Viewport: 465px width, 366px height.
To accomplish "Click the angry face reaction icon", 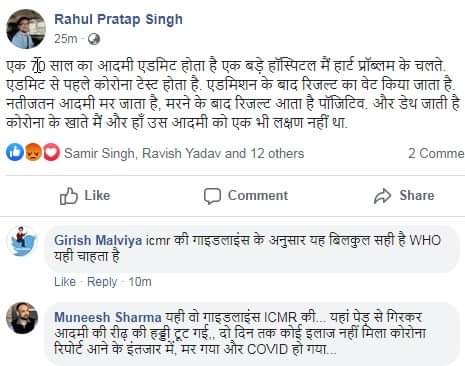I will (x=33, y=152).
